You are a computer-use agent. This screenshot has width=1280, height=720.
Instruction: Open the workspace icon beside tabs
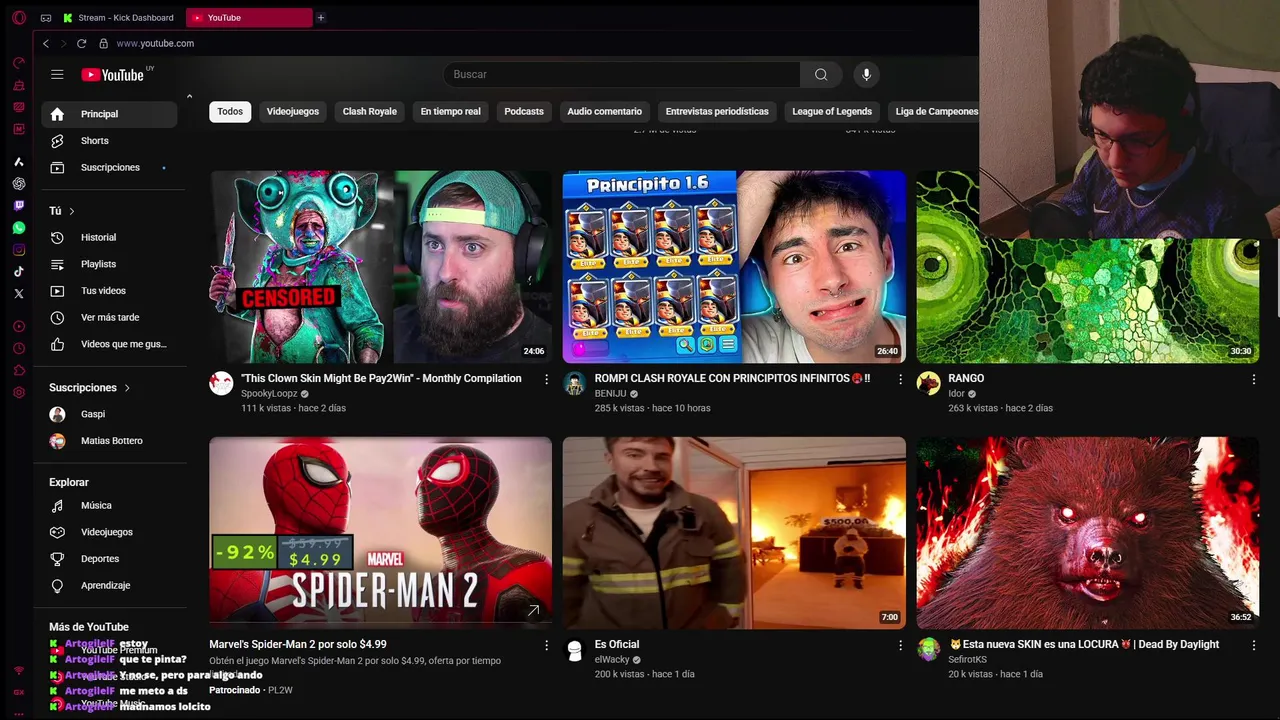pos(46,17)
